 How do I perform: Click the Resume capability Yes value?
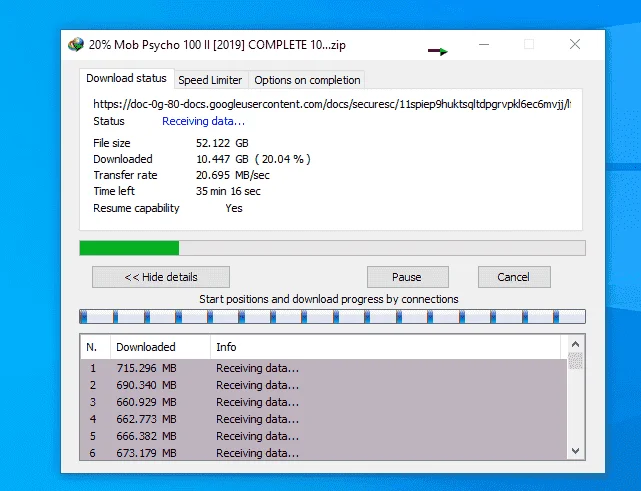tap(234, 209)
